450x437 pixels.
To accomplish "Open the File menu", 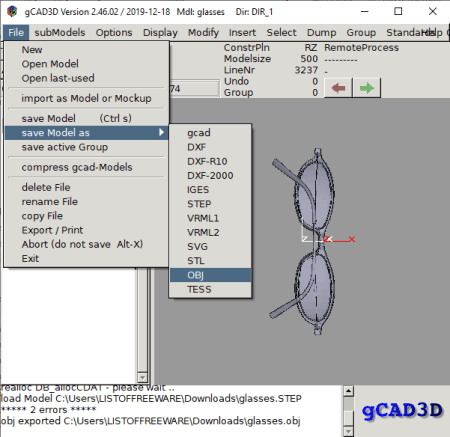I will coord(16,33).
